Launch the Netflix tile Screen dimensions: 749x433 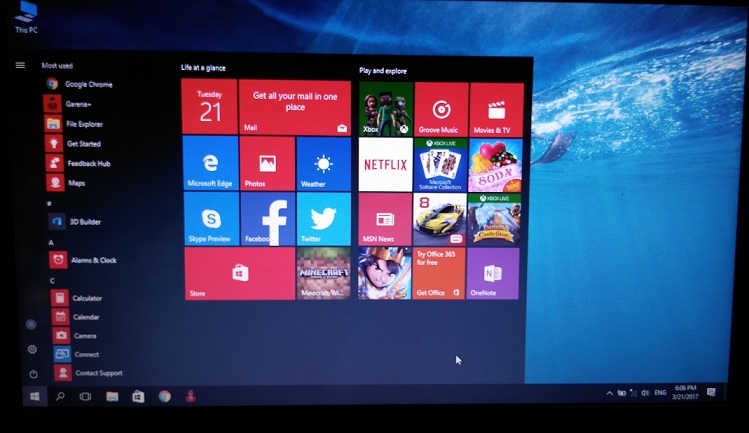pyautogui.click(x=385, y=165)
